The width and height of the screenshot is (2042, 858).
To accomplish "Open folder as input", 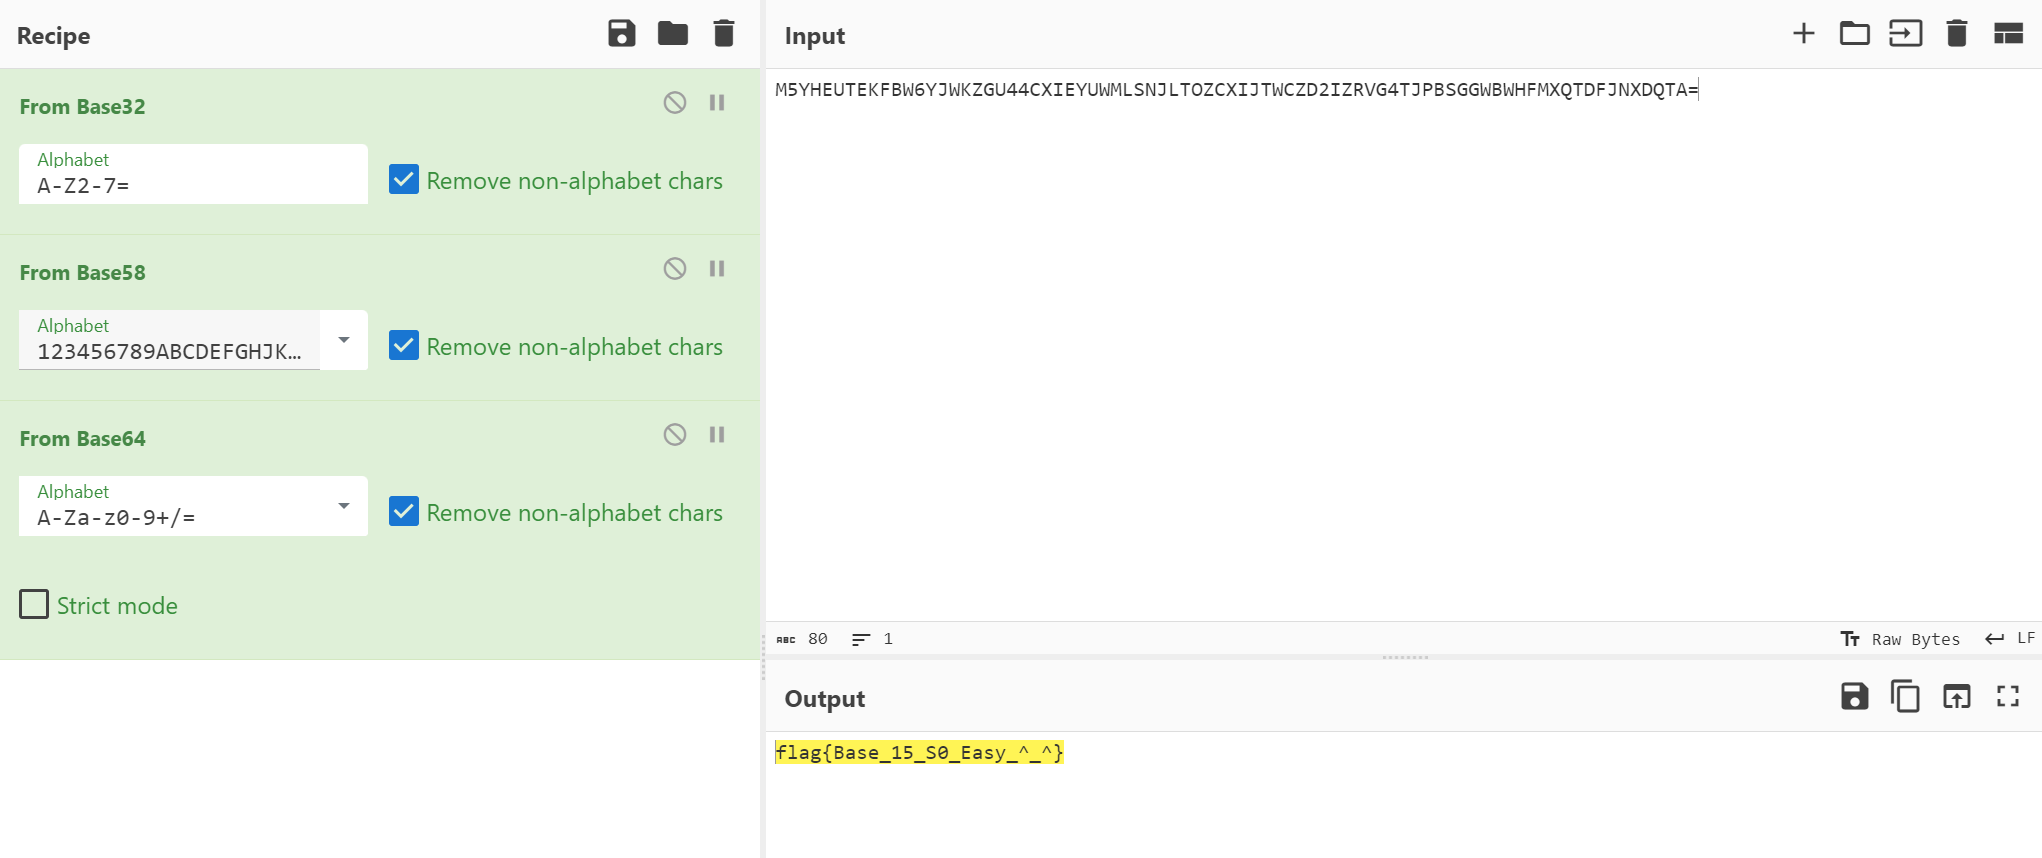I will pyautogui.click(x=1855, y=34).
